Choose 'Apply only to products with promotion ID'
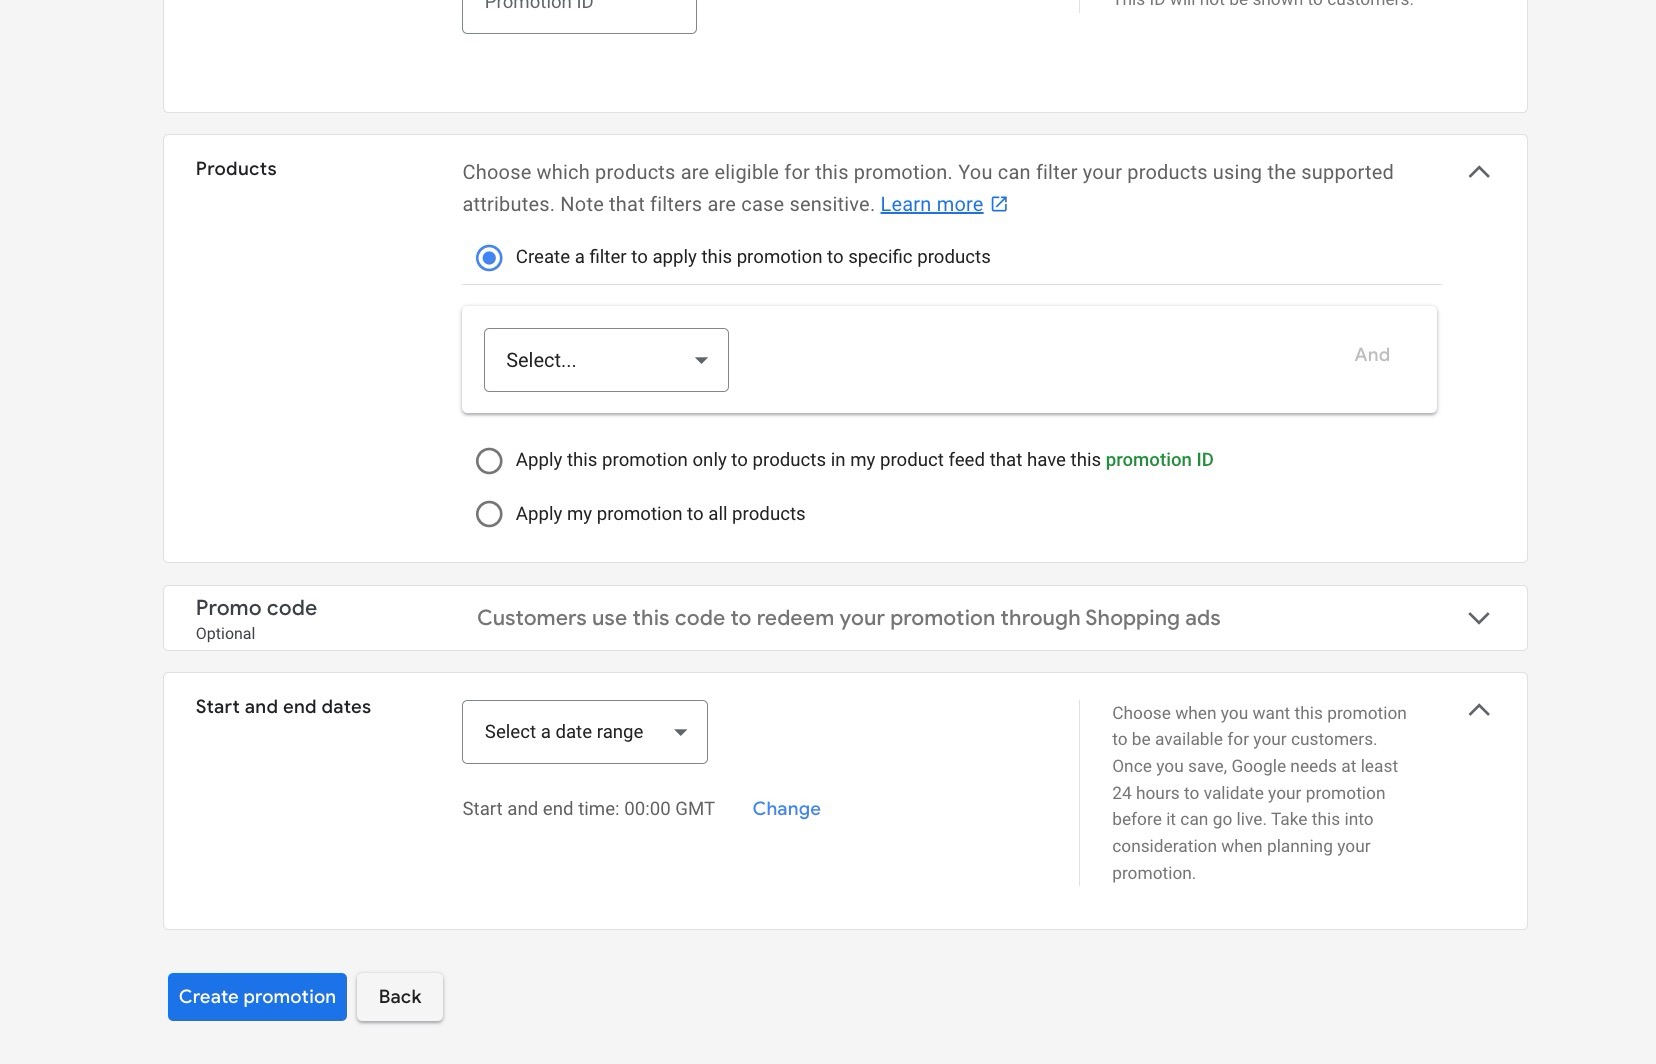The height and width of the screenshot is (1064, 1656). [489, 461]
